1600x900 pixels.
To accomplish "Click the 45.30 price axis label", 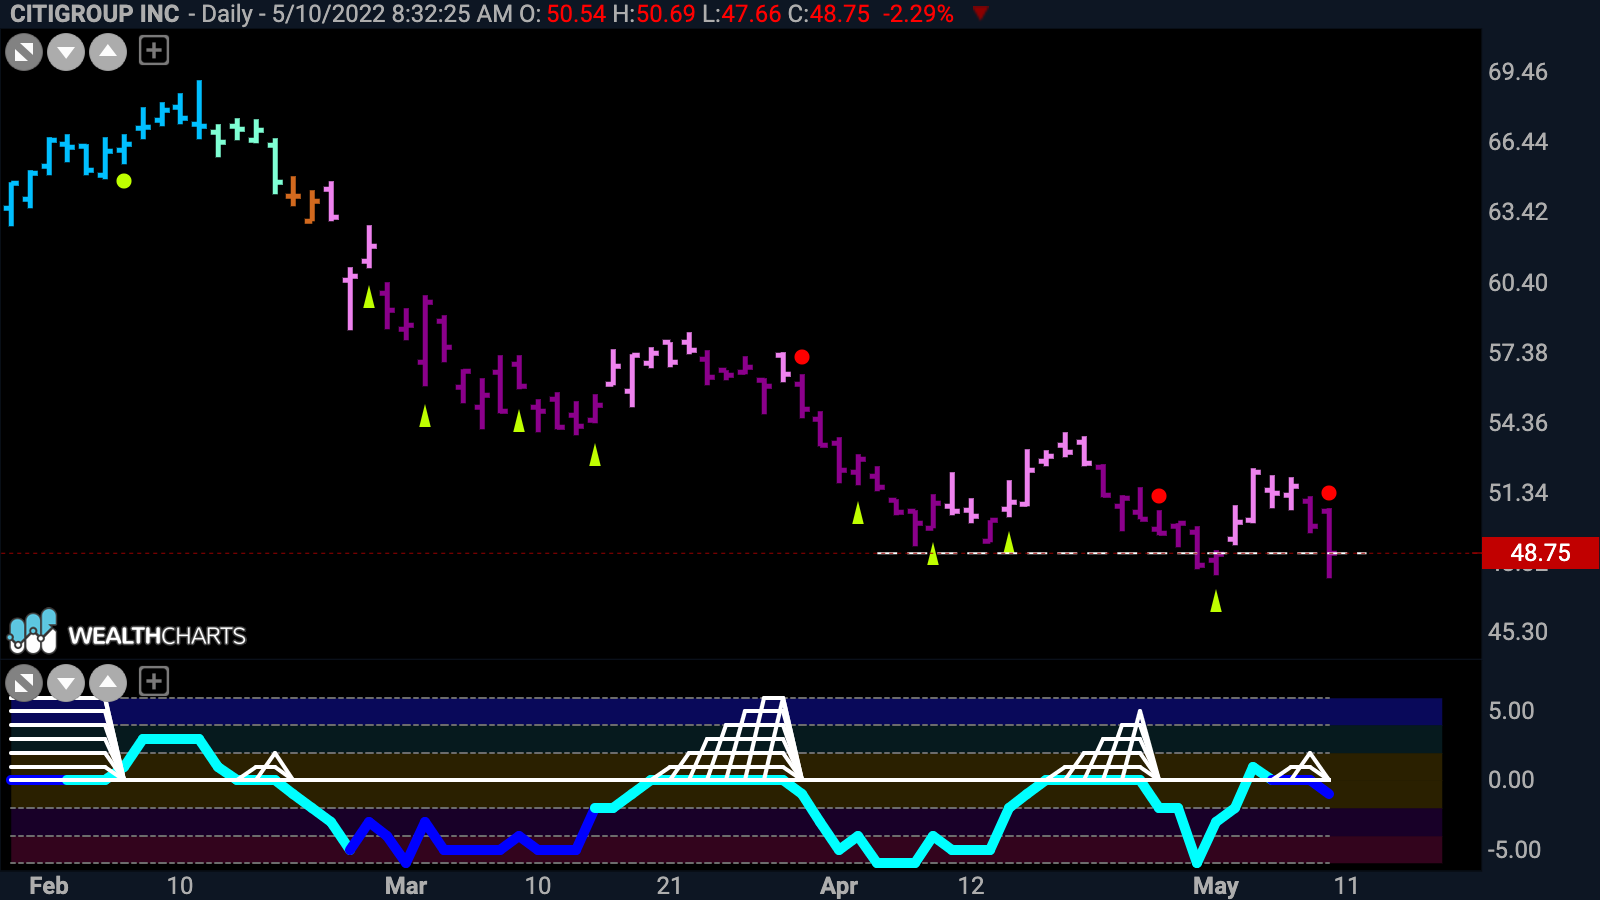I will coord(1518,632).
